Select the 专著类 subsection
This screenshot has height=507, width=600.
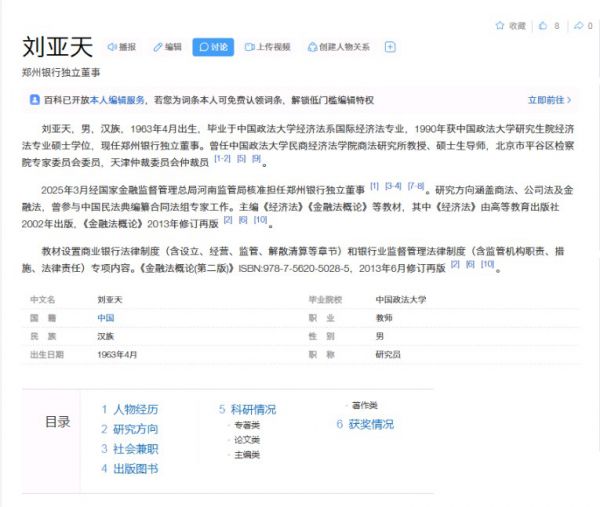pos(246,425)
